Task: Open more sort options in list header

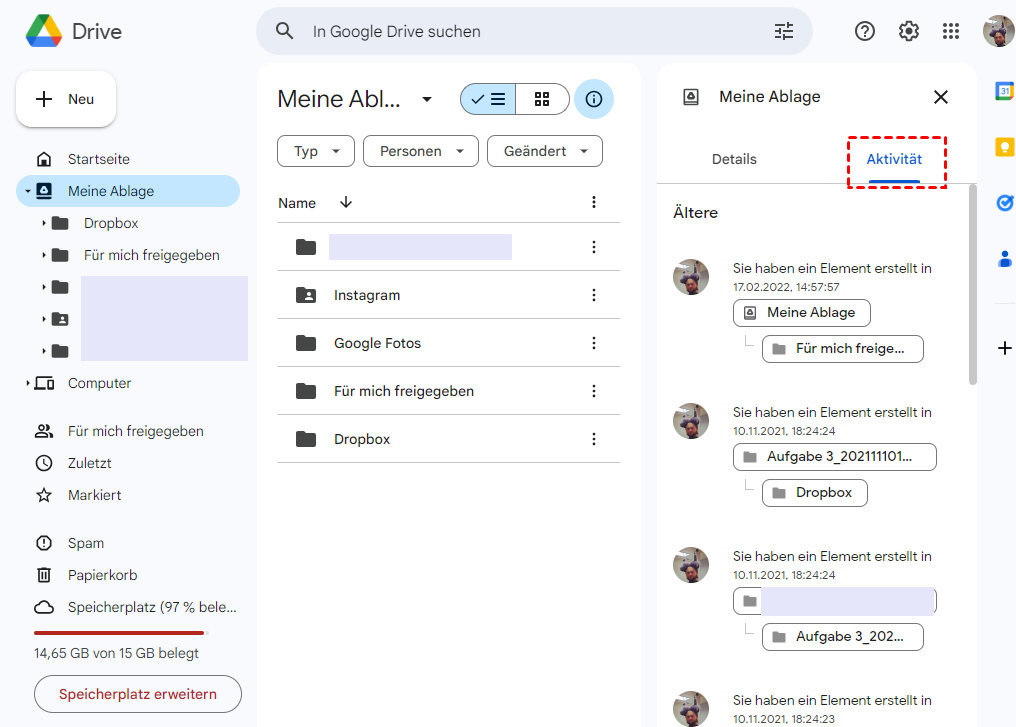Action: coord(594,202)
